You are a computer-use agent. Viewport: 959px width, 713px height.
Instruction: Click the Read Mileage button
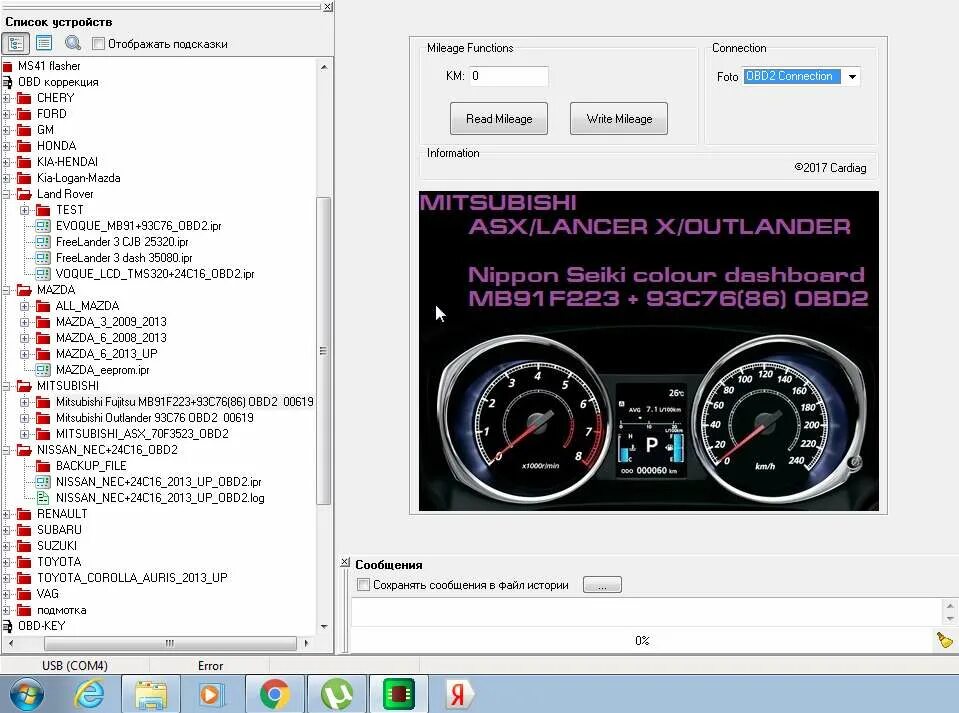pos(498,119)
